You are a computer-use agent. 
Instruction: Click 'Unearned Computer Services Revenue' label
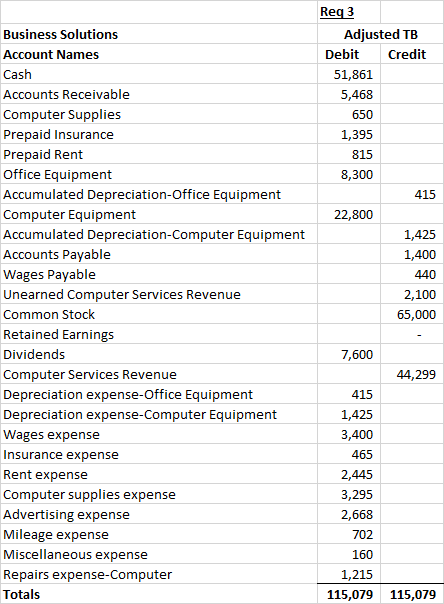tap(122, 295)
